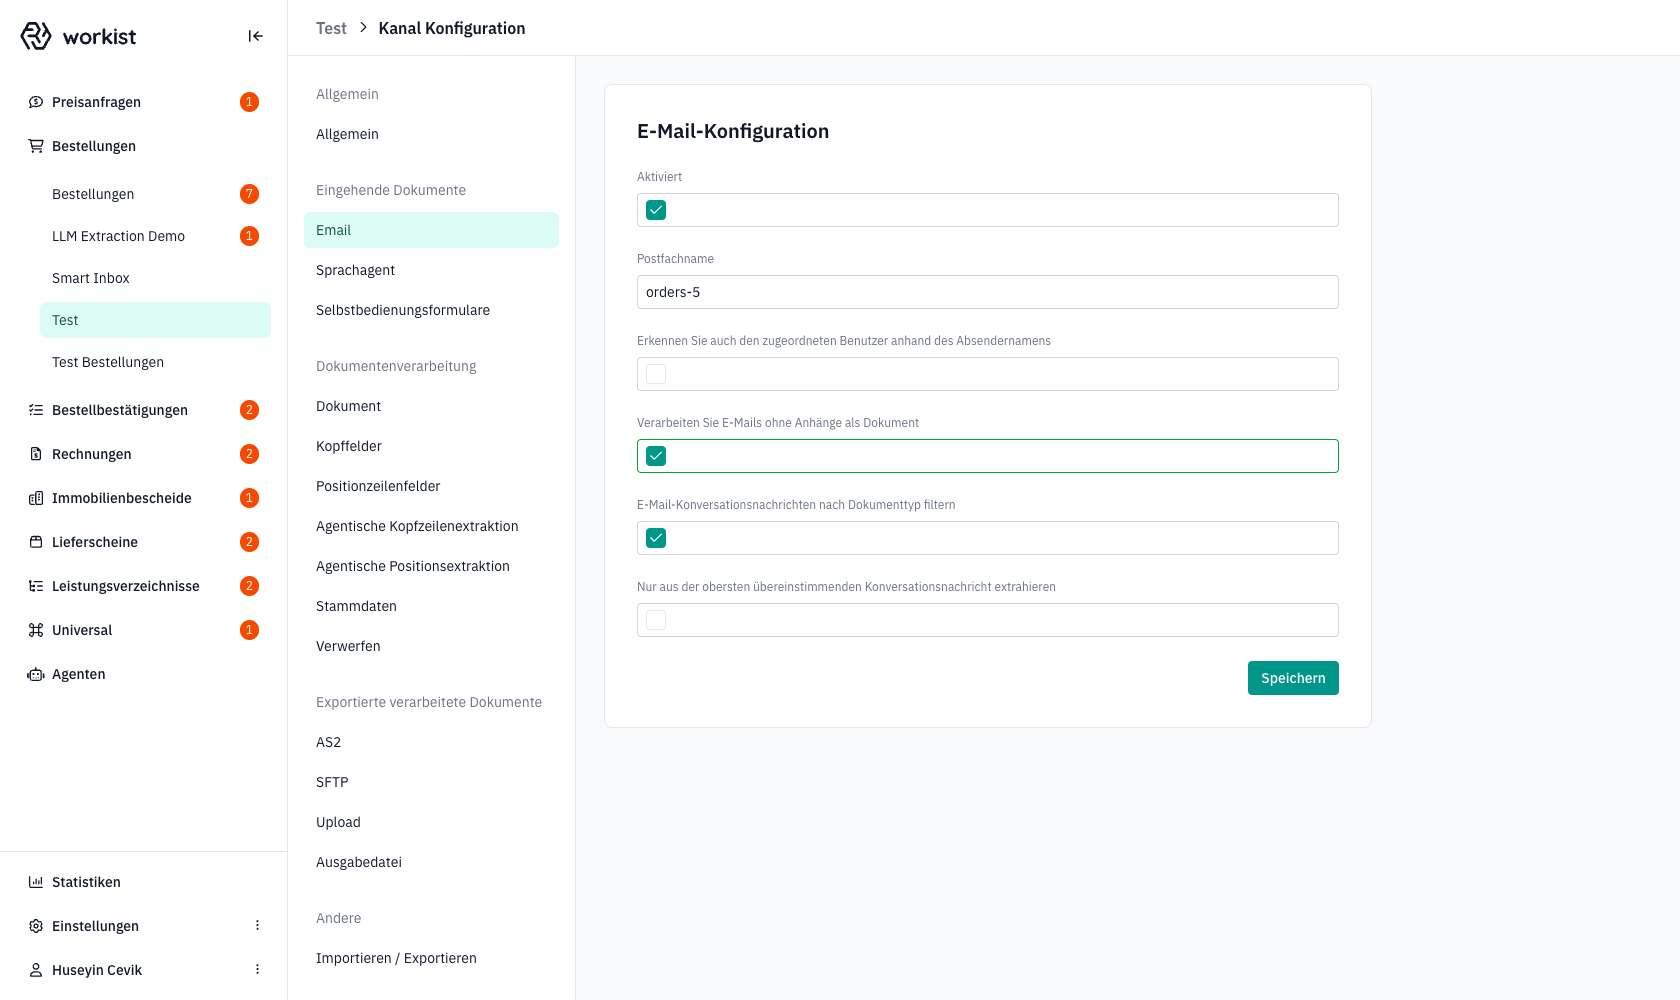Click the Einstellungen gear icon
Image resolution: width=1680 pixels, height=1000 pixels.
36,926
